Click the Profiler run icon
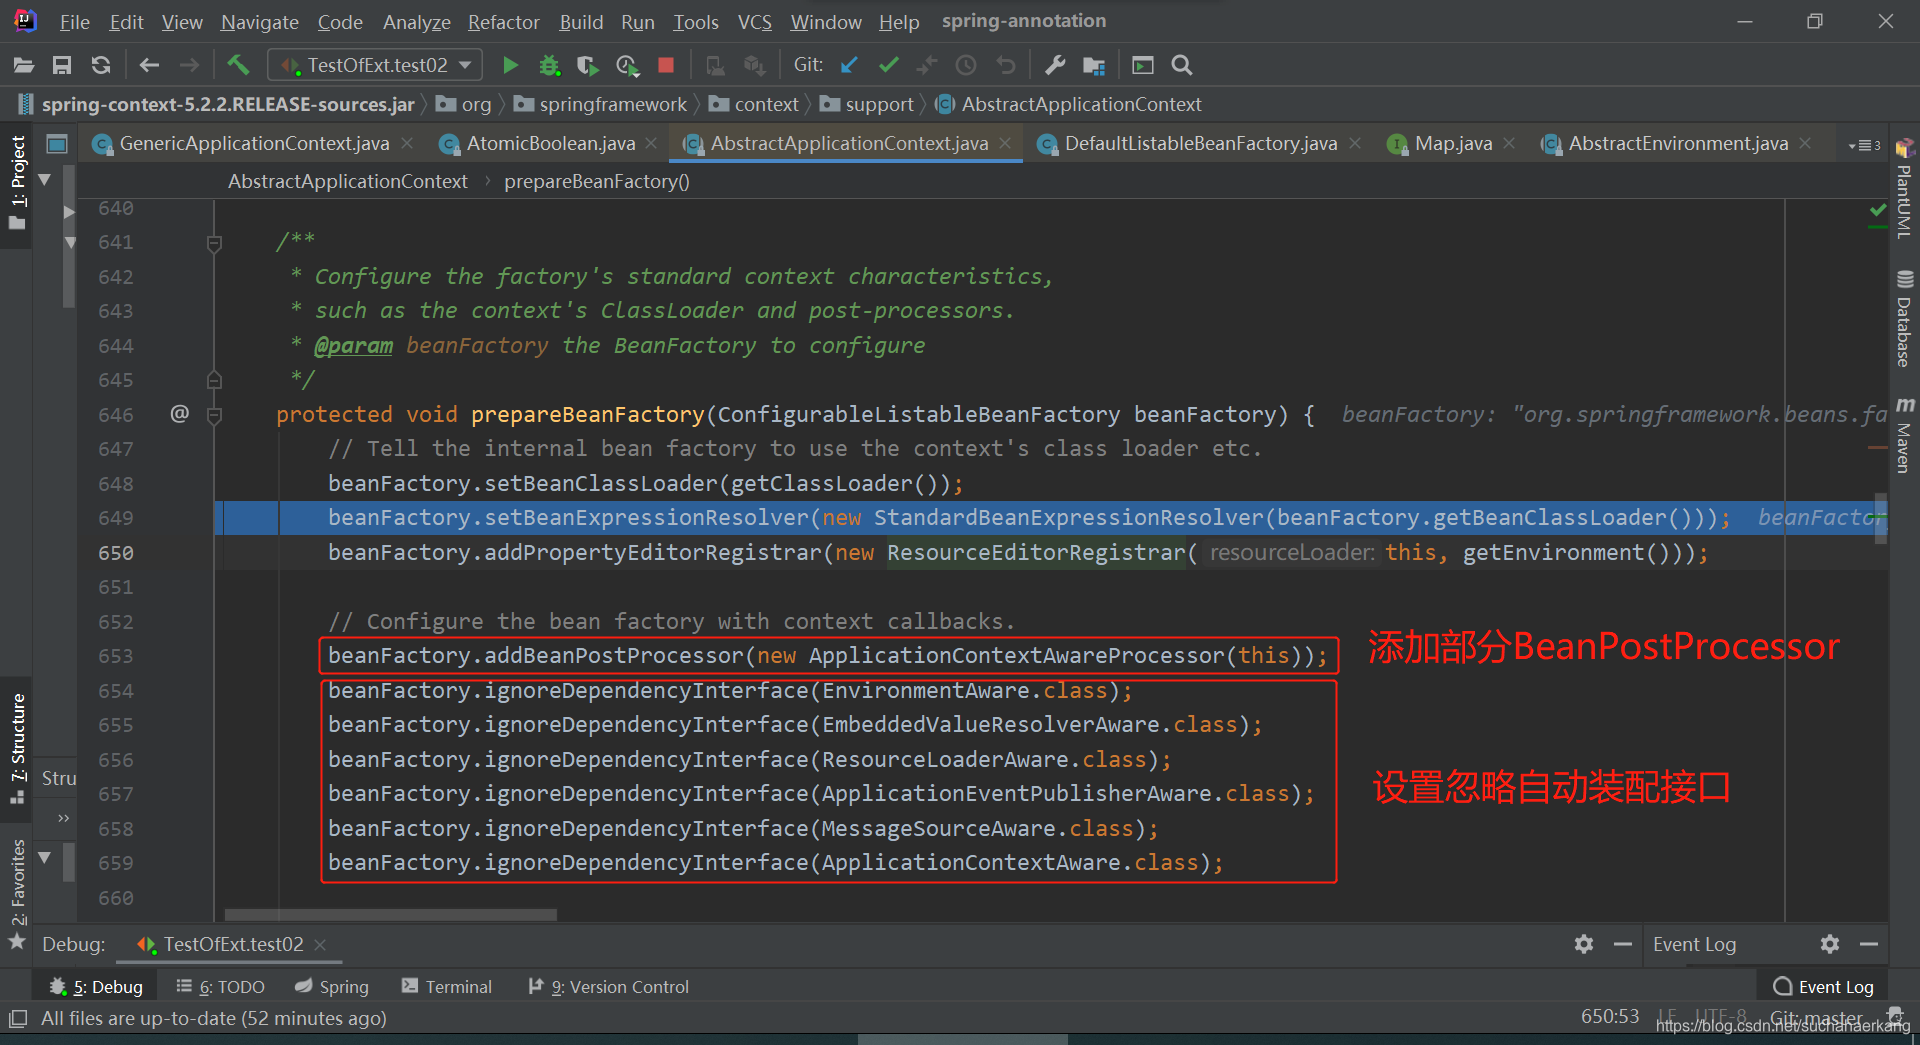The width and height of the screenshot is (1920, 1045). 627,65
